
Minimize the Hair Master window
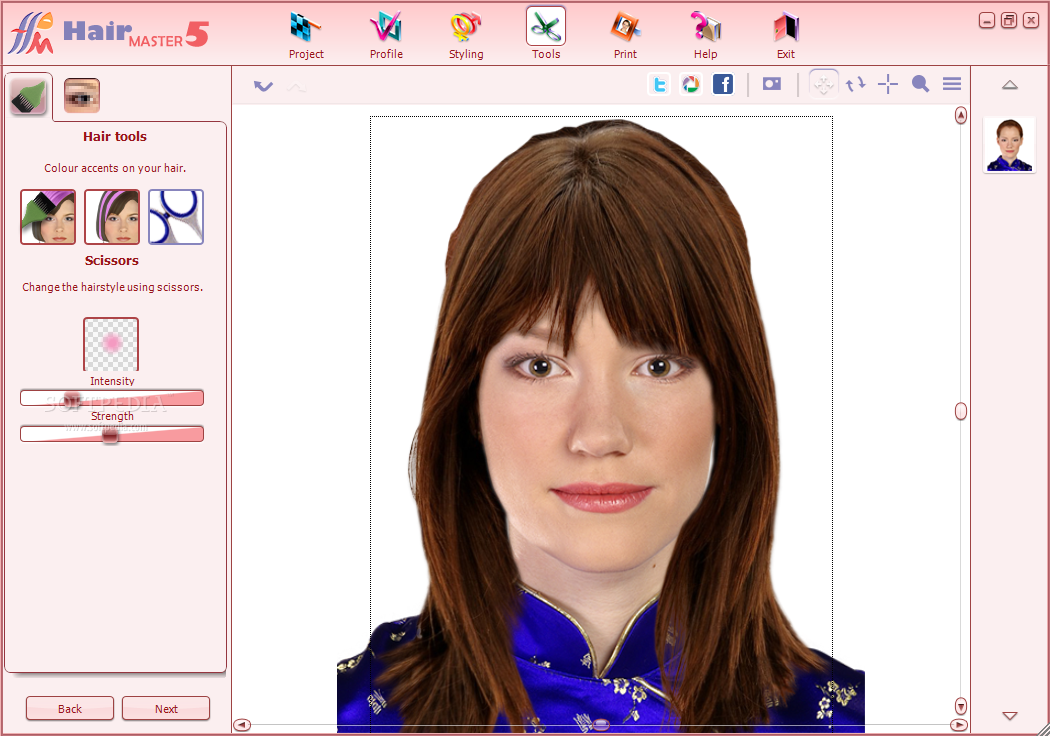986,21
